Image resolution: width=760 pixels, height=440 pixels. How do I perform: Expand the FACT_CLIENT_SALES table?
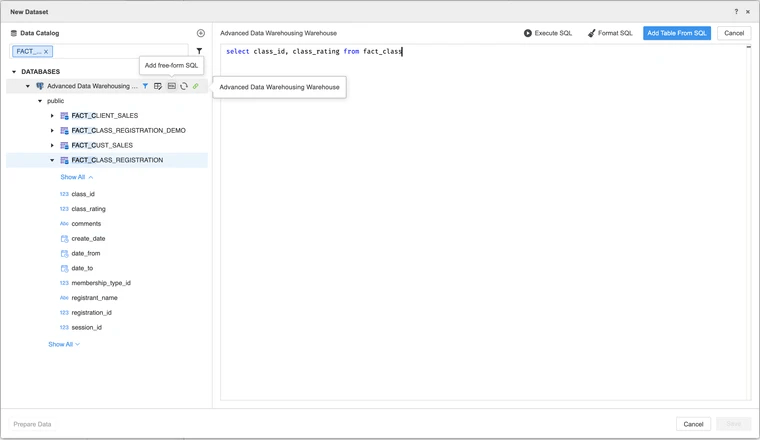pyautogui.click(x=52, y=116)
